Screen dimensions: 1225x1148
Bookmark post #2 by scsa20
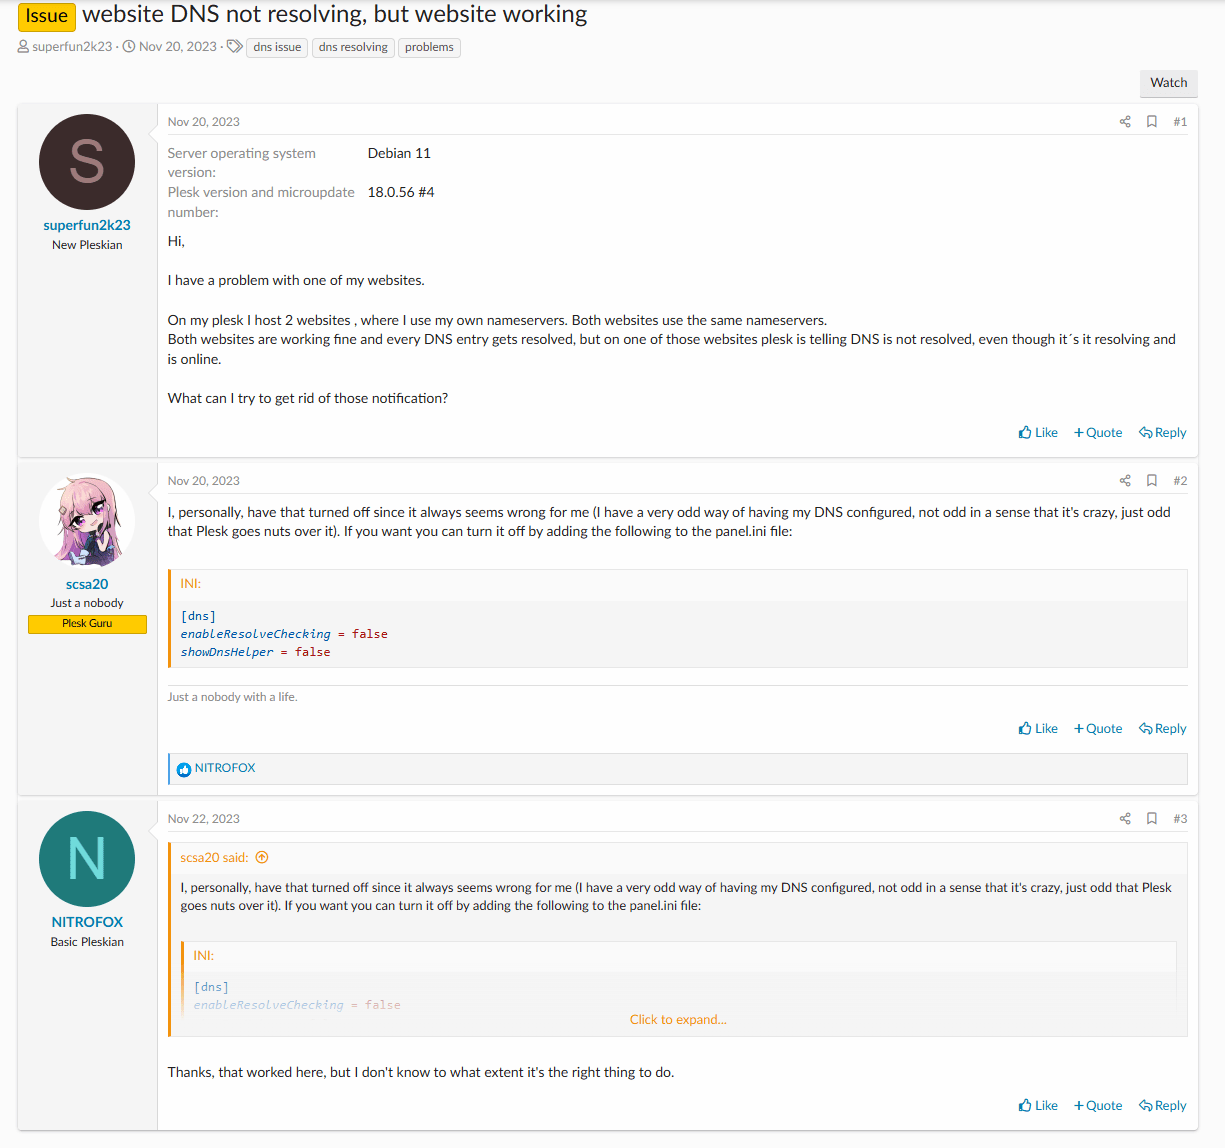(1152, 481)
